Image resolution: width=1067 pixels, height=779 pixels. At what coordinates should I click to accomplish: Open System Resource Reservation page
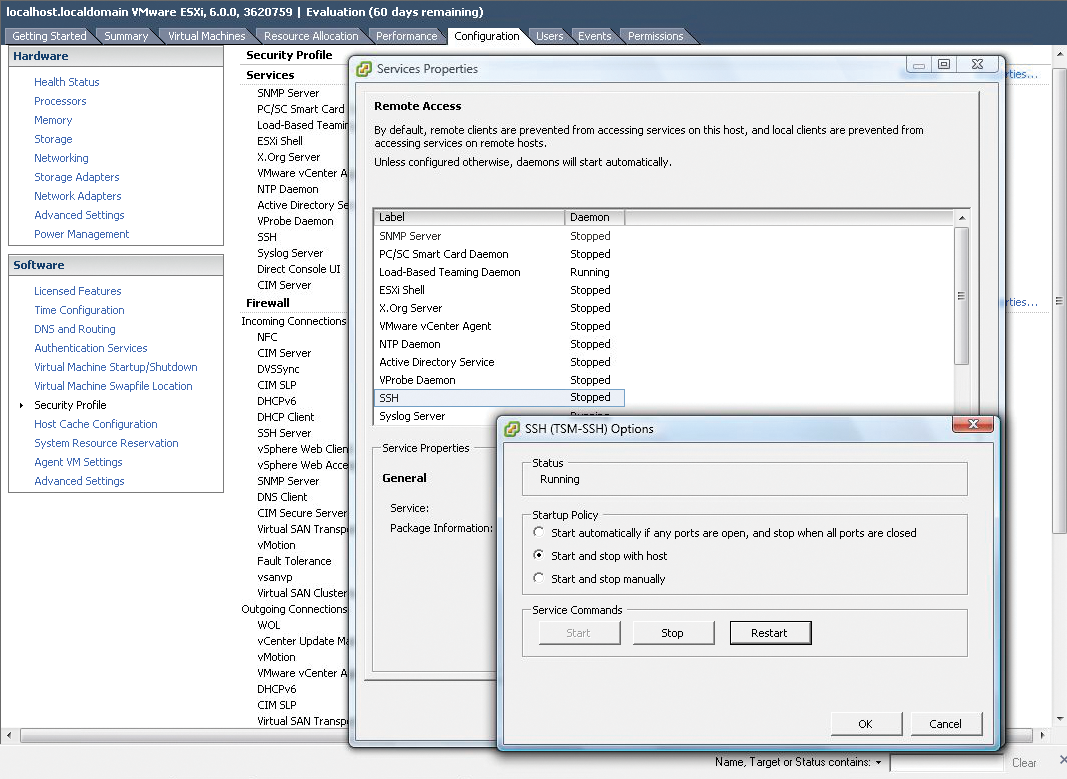106,443
